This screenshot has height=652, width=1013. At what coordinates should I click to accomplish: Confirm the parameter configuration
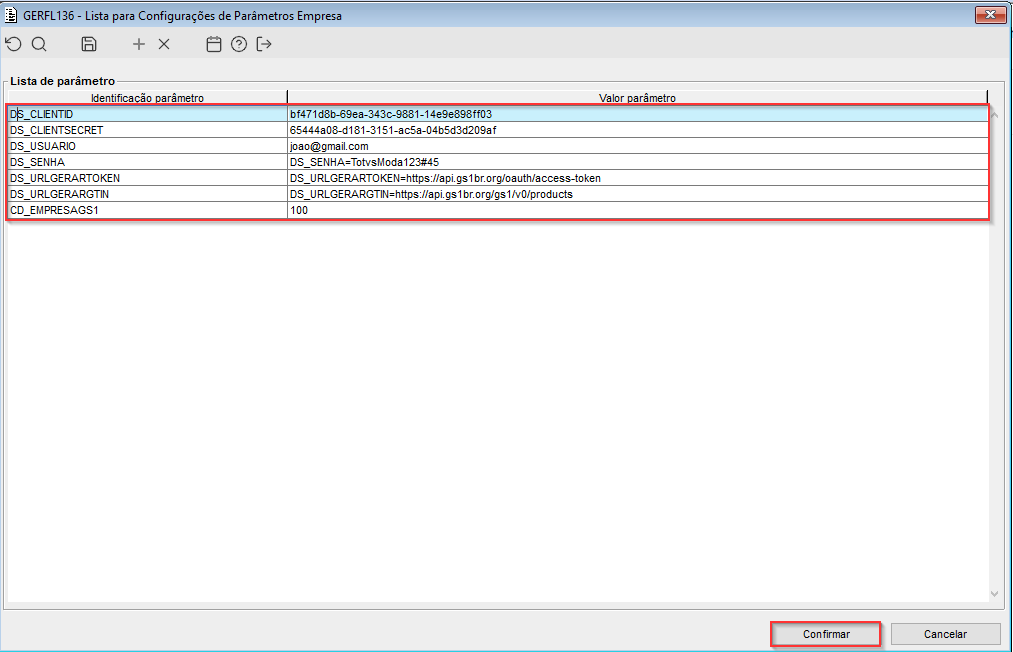pyautogui.click(x=826, y=634)
